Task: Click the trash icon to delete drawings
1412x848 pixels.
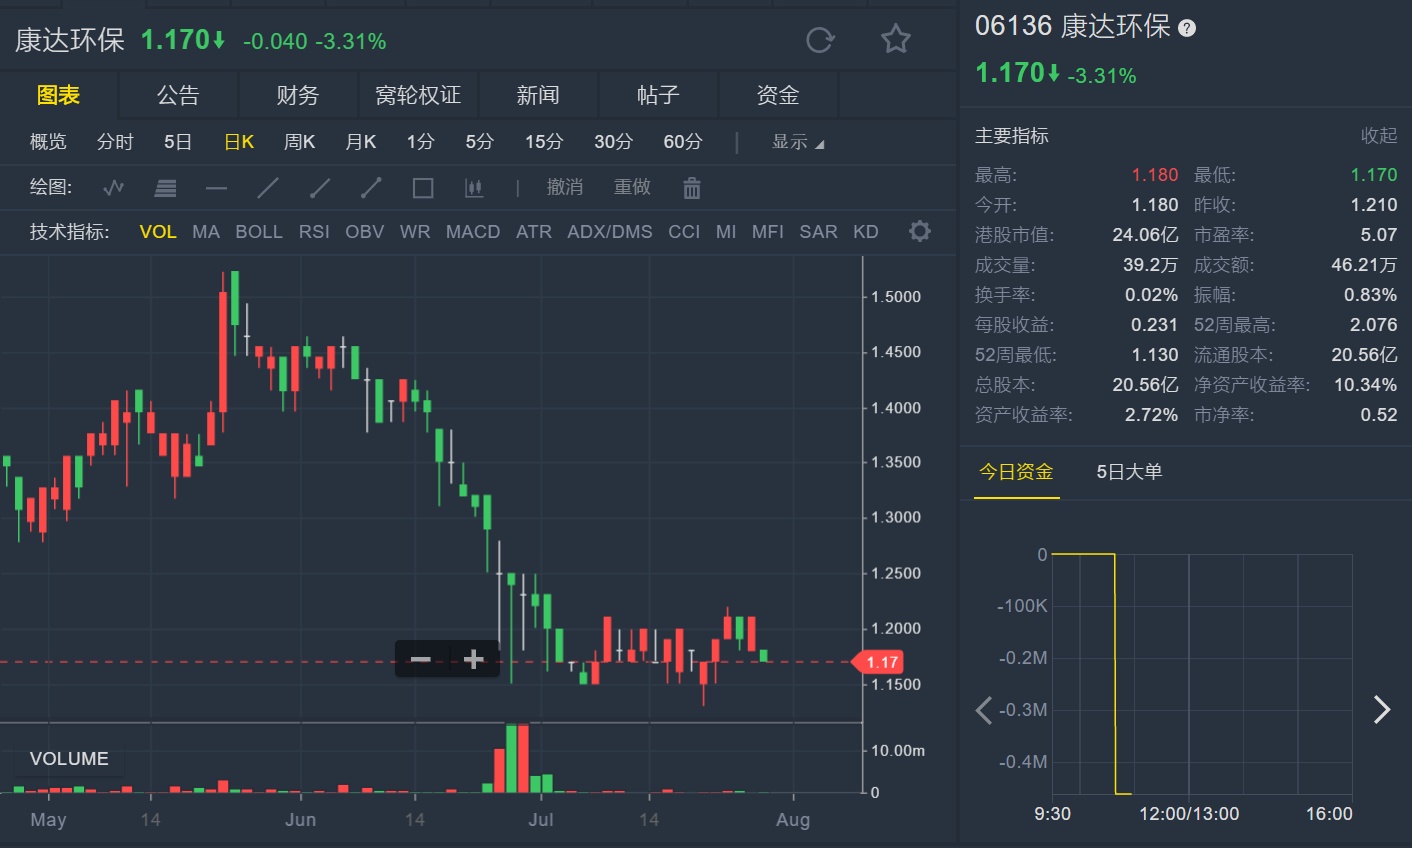Action: pyautogui.click(x=691, y=188)
